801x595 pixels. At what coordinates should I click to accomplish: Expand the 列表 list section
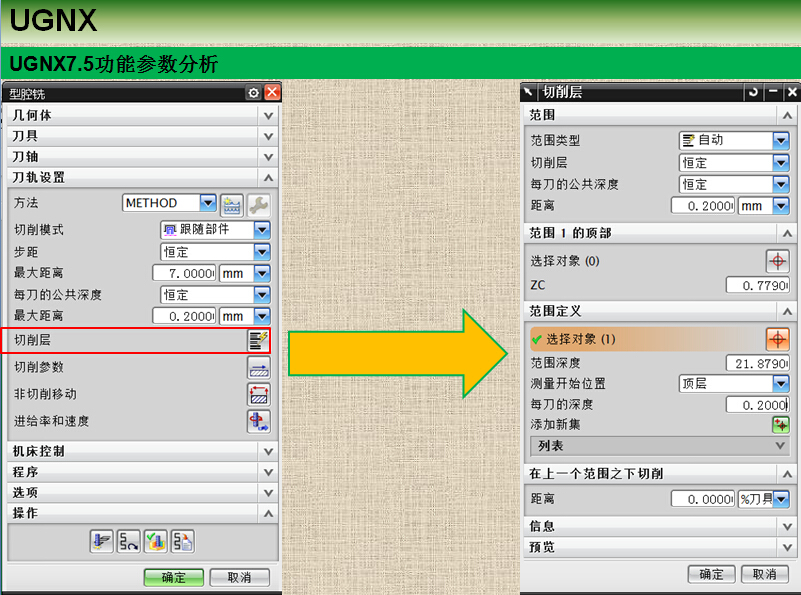click(x=780, y=446)
